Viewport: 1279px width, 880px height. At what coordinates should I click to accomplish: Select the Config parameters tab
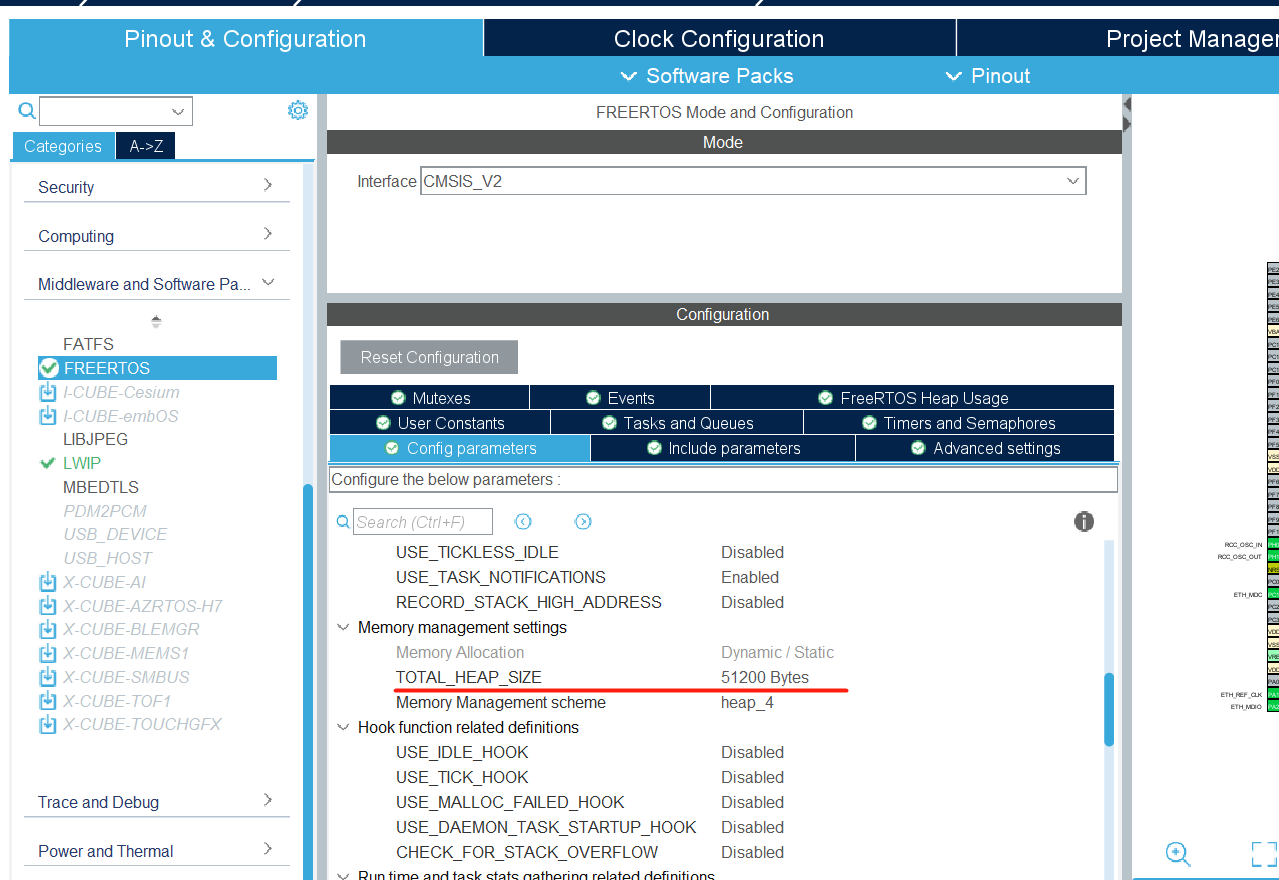click(460, 448)
